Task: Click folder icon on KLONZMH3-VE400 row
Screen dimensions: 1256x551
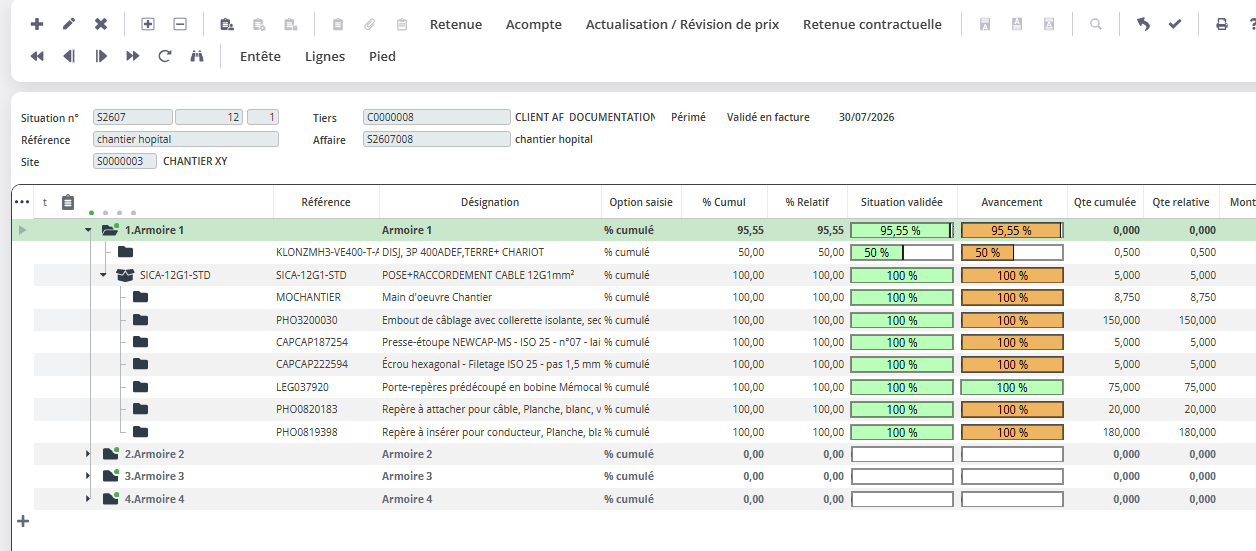Action: tap(125, 252)
